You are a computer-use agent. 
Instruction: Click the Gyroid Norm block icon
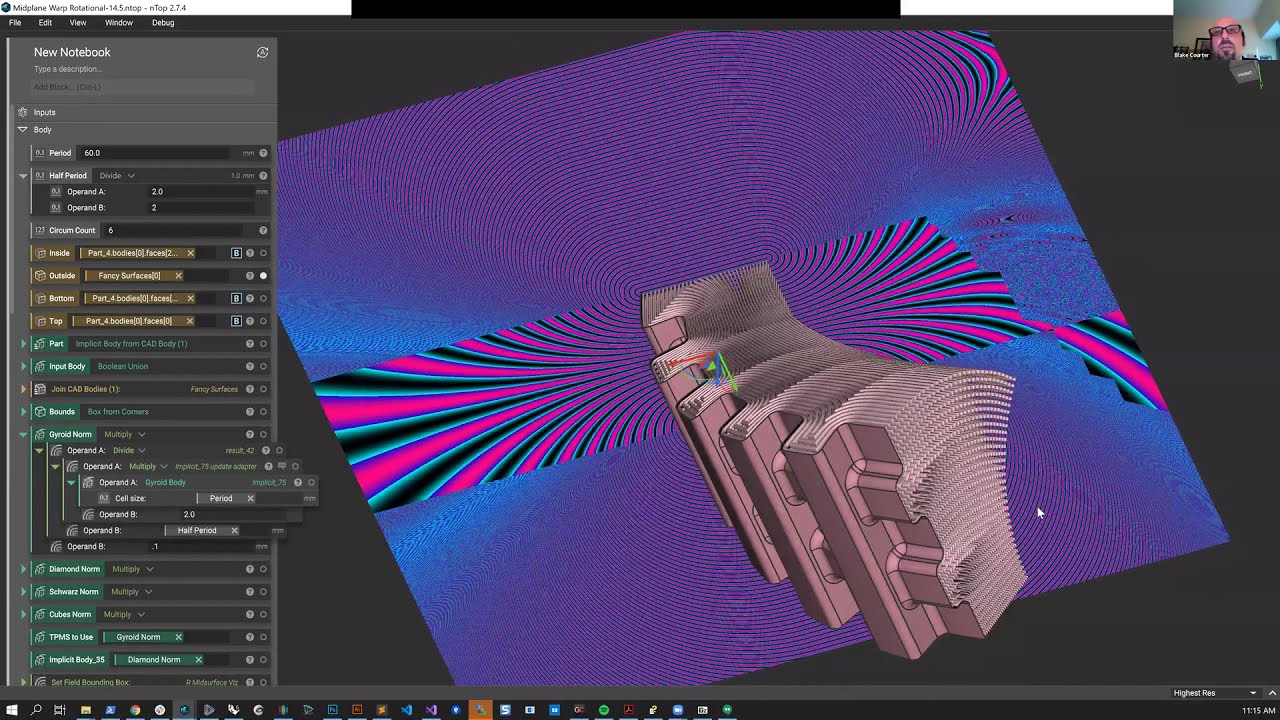[x=40, y=434]
